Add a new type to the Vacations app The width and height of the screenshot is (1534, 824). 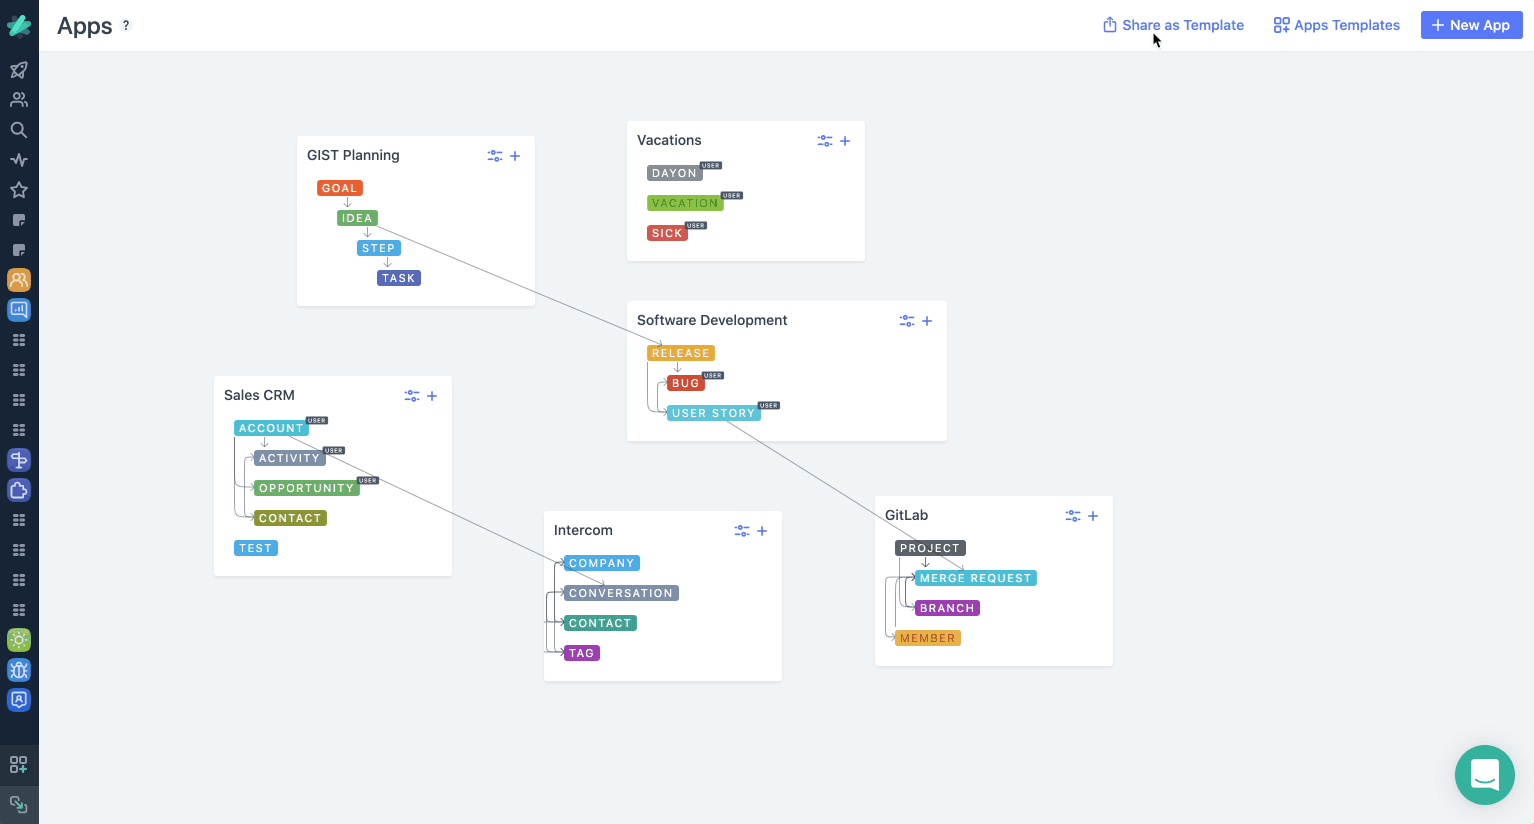point(844,141)
